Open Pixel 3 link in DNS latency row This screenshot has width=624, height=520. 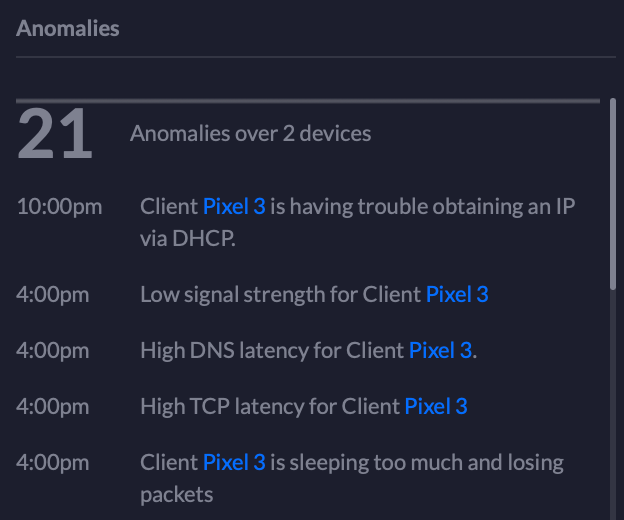(440, 350)
